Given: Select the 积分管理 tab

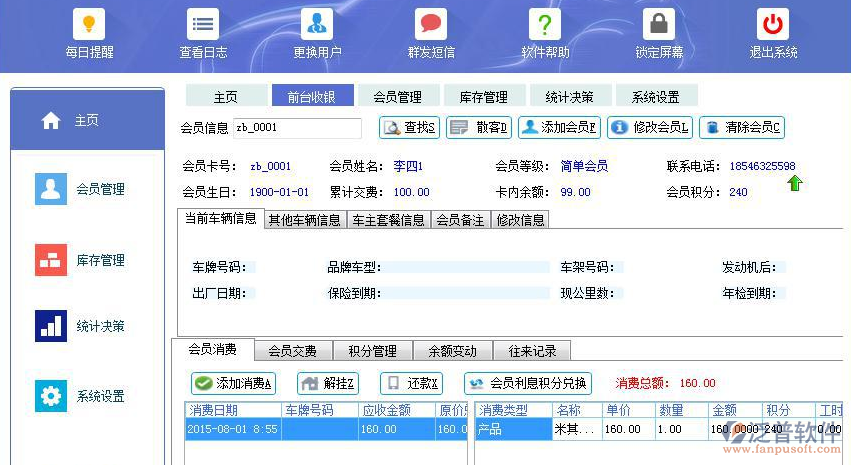Looking at the screenshot, I should [x=373, y=351].
